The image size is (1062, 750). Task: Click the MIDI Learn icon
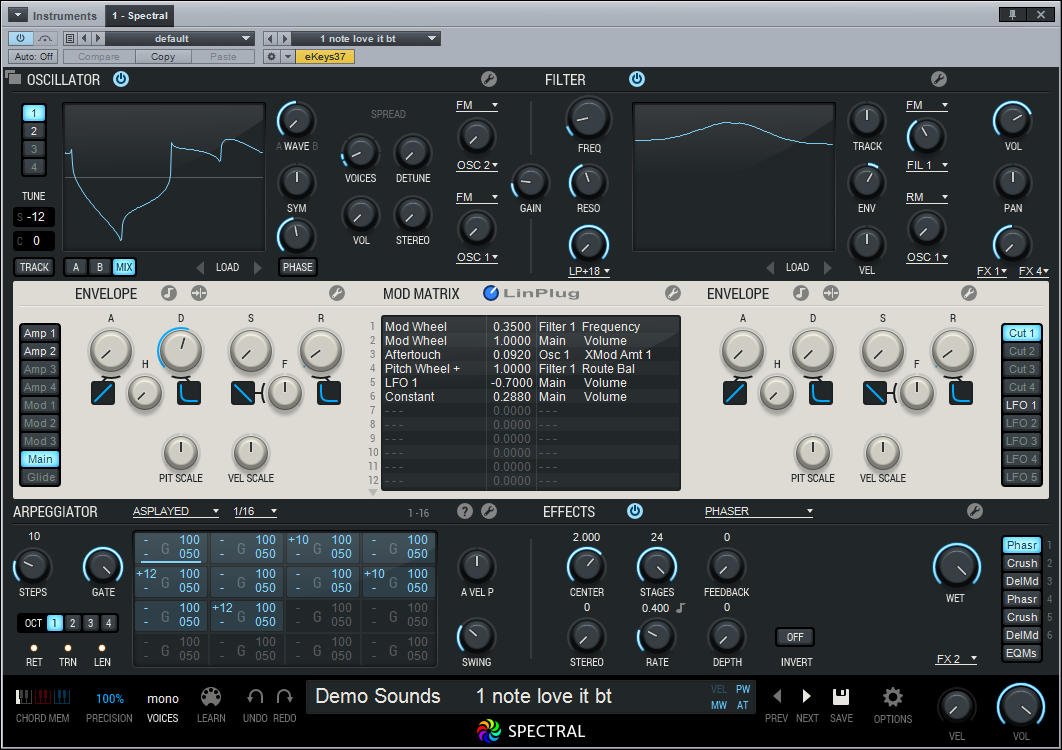point(211,696)
